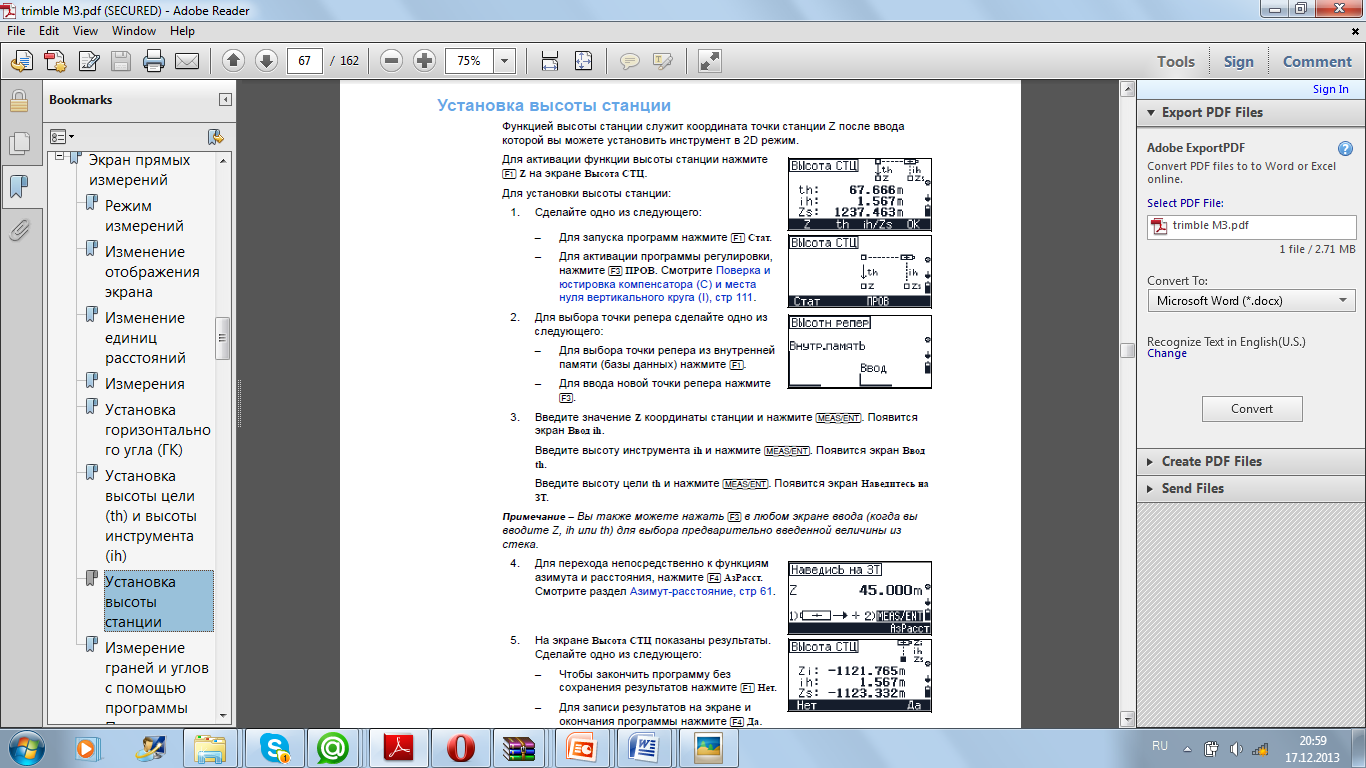Open the Windows Start menu

click(x=25, y=747)
